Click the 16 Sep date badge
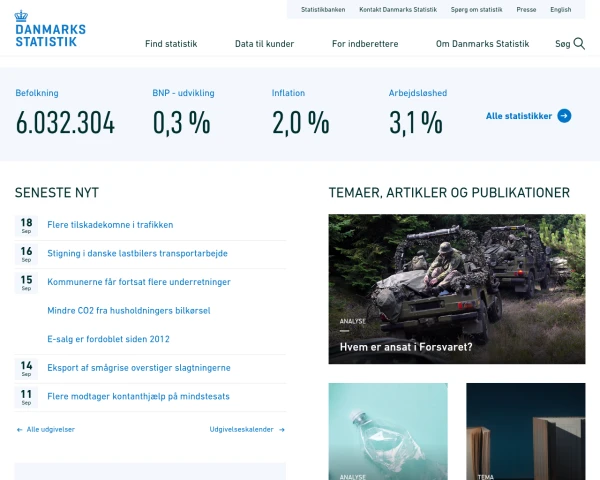 pyautogui.click(x=26, y=254)
